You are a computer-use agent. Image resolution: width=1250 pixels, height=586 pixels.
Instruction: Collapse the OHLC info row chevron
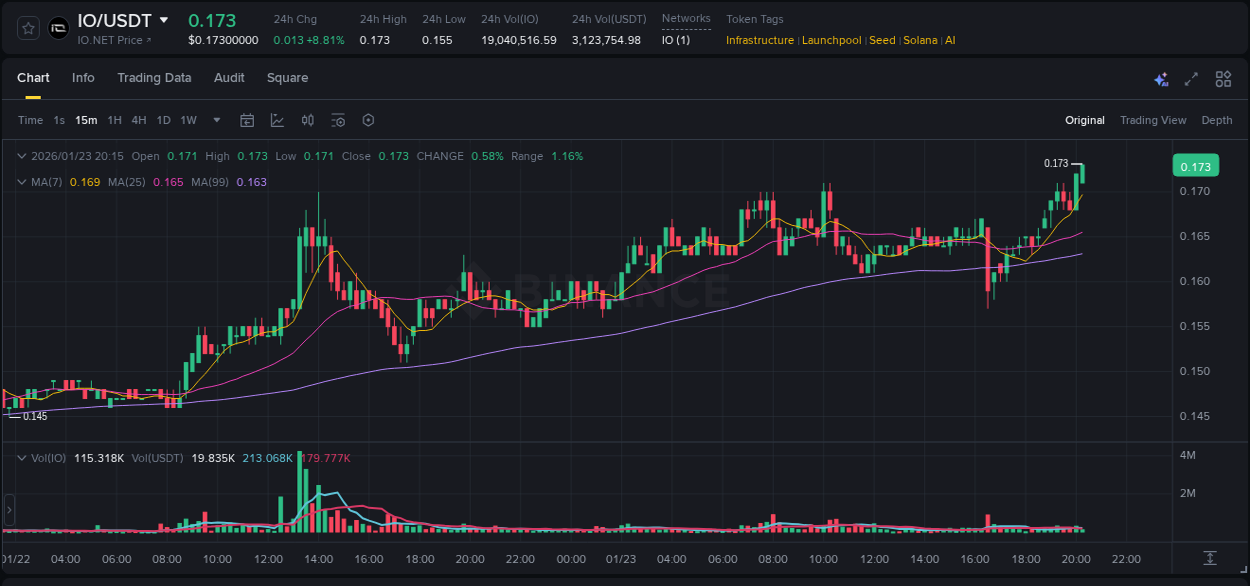point(21,156)
